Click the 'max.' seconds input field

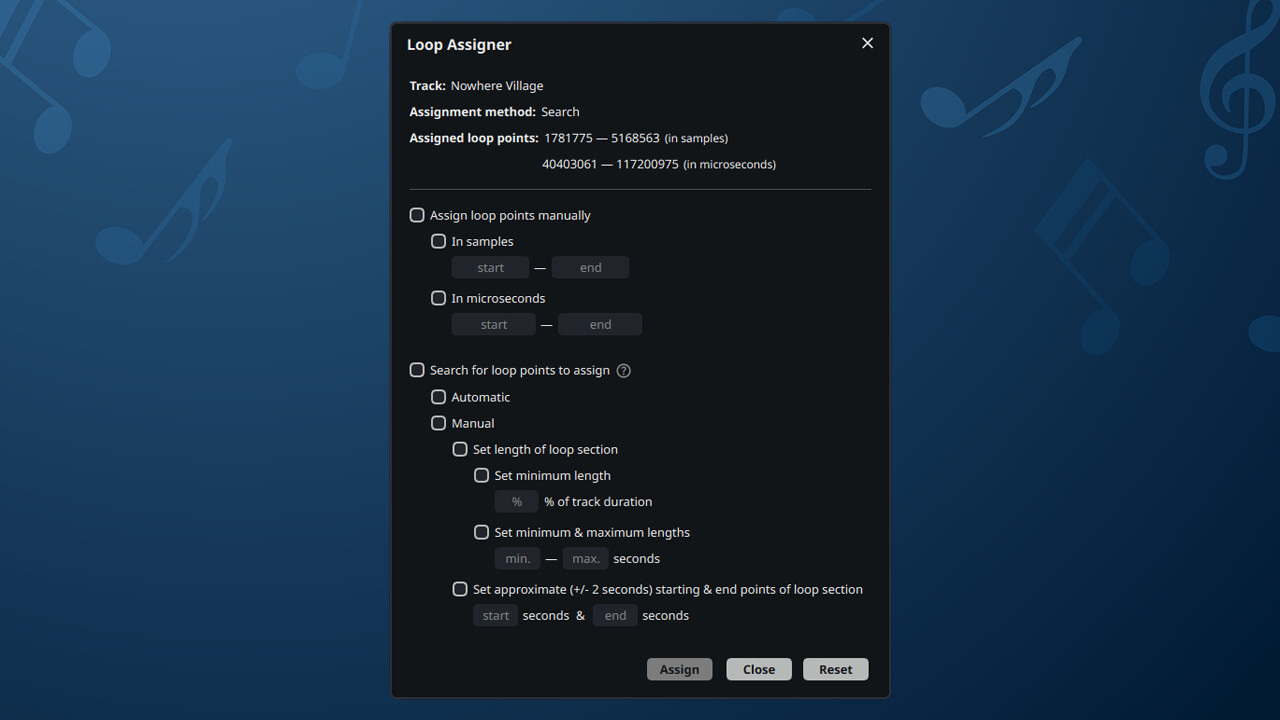click(585, 558)
